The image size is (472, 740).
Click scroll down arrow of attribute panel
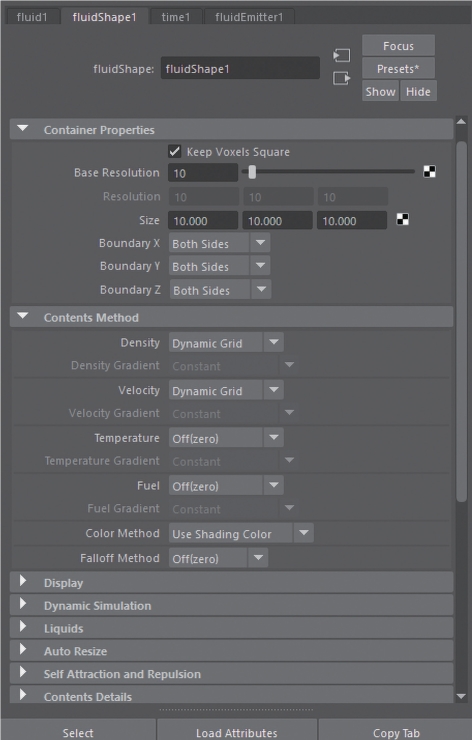pyautogui.click(x=461, y=696)
